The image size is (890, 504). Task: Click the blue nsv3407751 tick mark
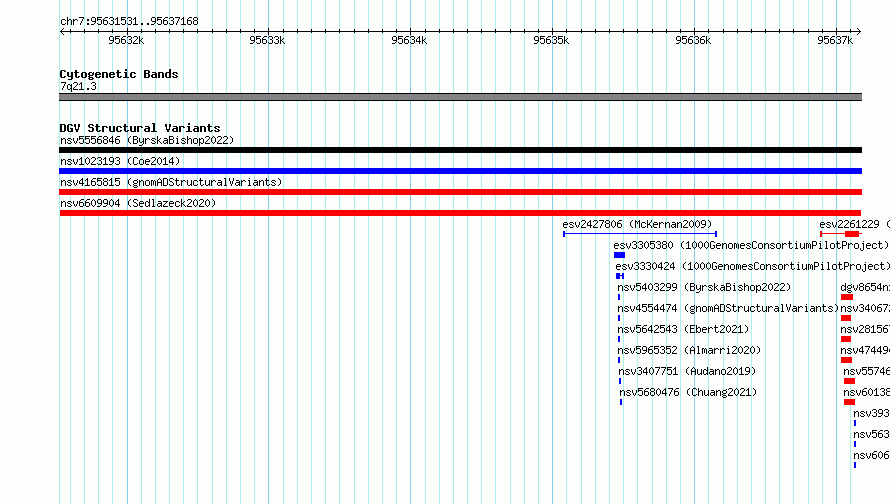[620, 381]
